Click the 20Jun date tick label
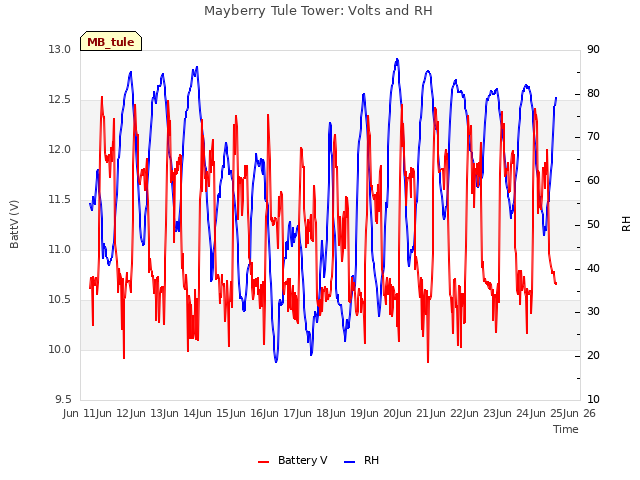The width and height of the screenshot is (640, 480). (x=397, y=413)
